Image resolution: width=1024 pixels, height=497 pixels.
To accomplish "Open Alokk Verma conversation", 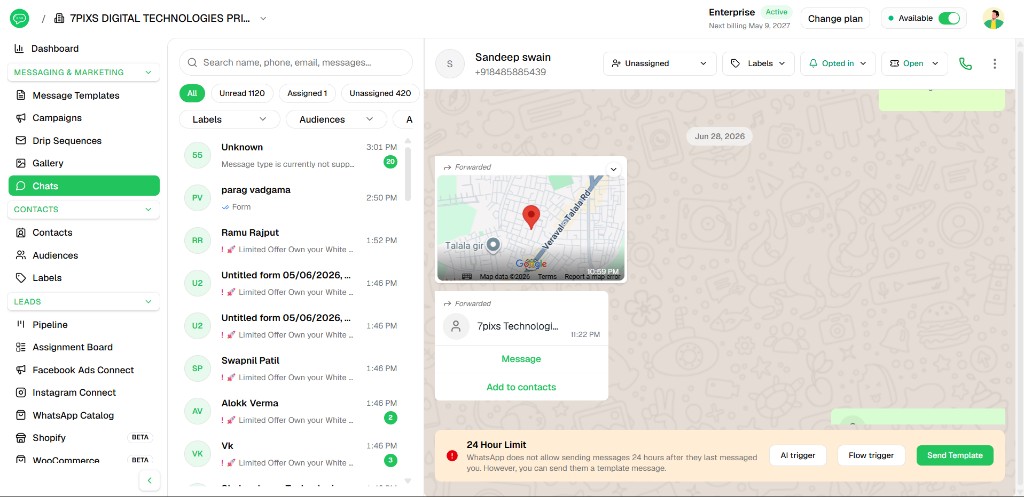I will 291,411.
